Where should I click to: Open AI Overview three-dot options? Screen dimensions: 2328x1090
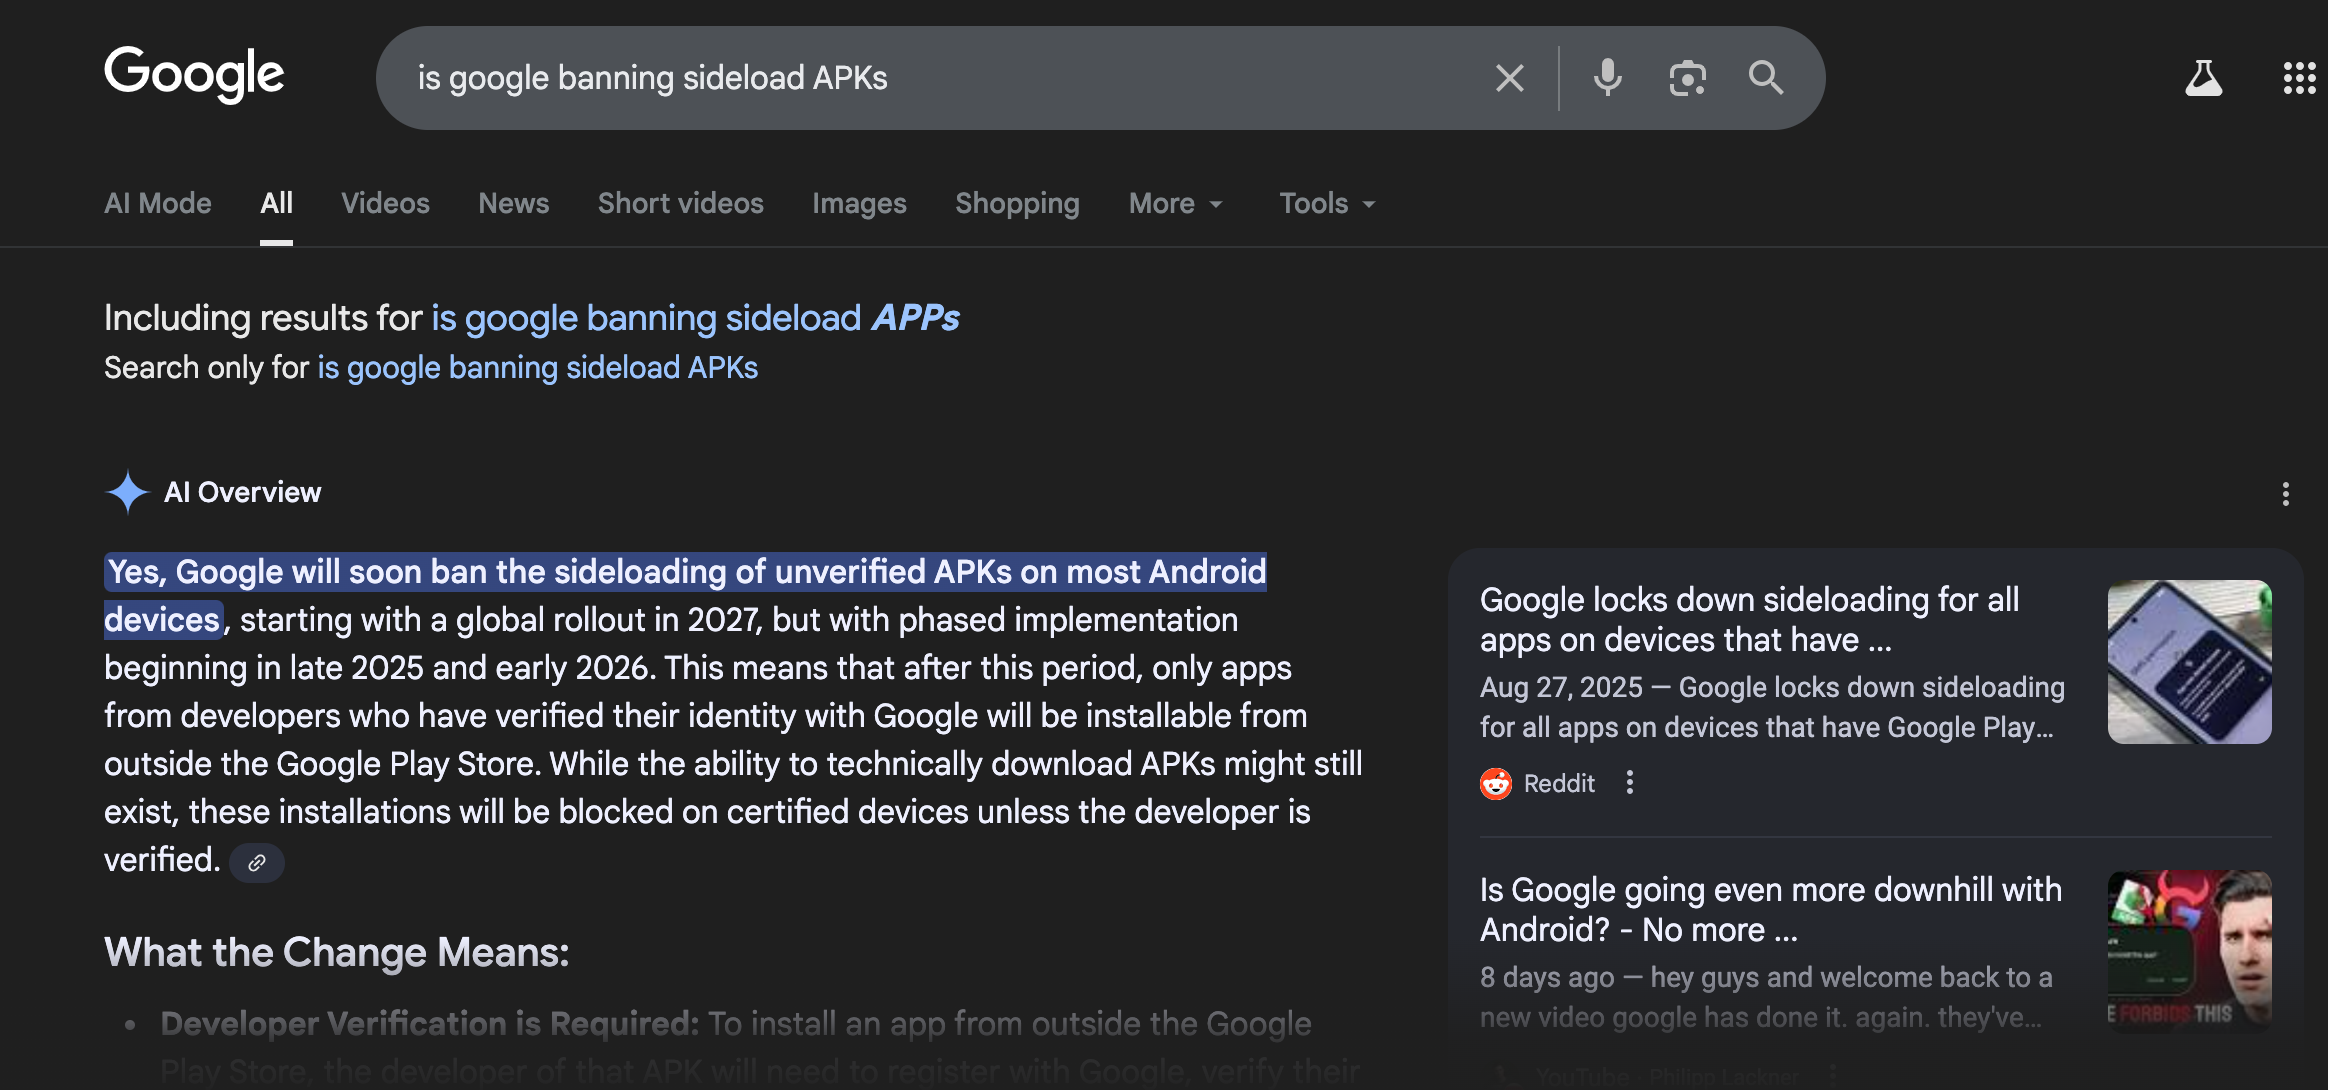click(x=2285, y=494)
